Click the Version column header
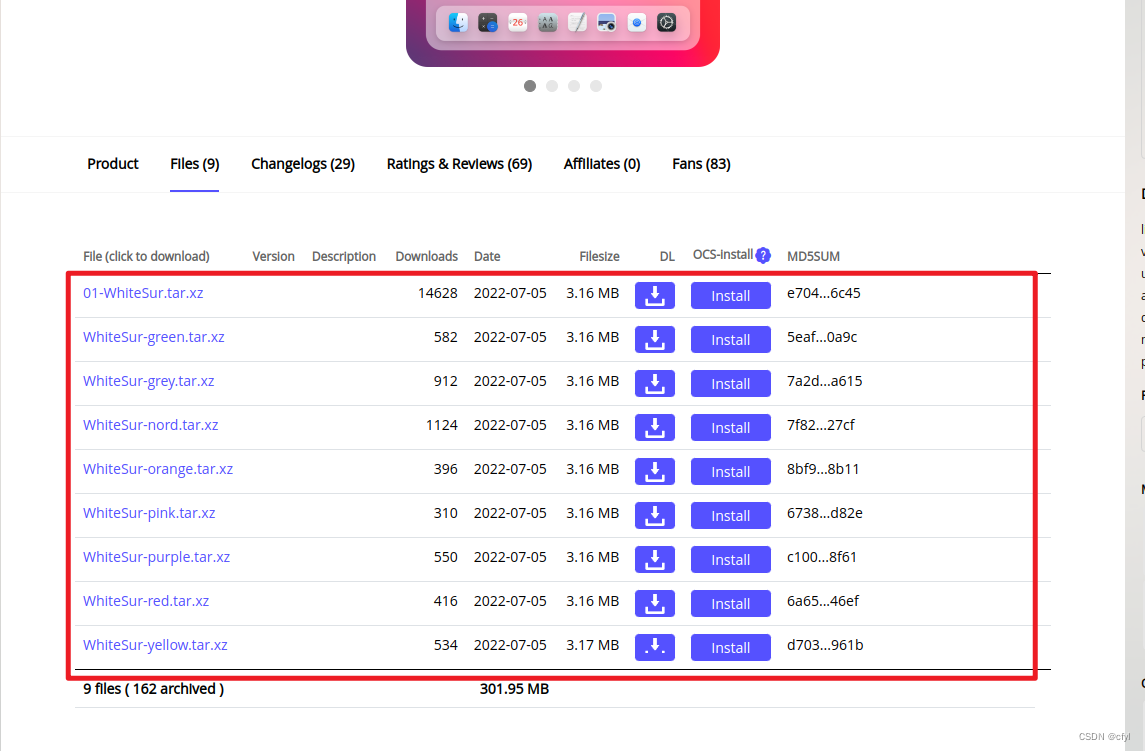 click(273, 256)
